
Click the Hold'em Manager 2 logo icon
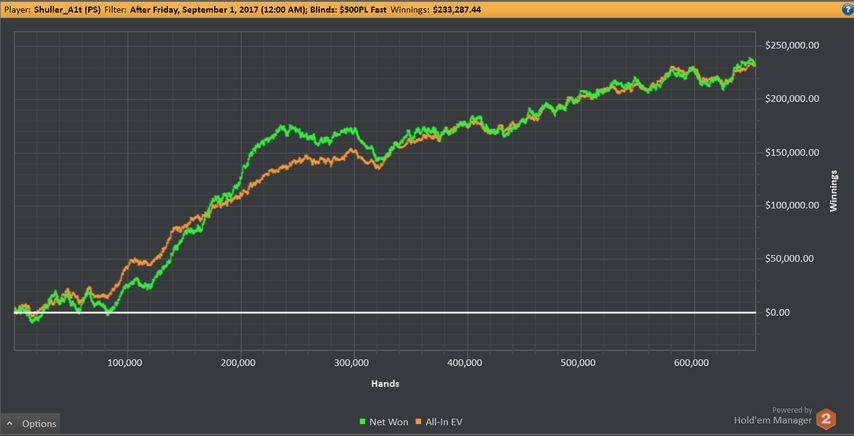[826, 418]
